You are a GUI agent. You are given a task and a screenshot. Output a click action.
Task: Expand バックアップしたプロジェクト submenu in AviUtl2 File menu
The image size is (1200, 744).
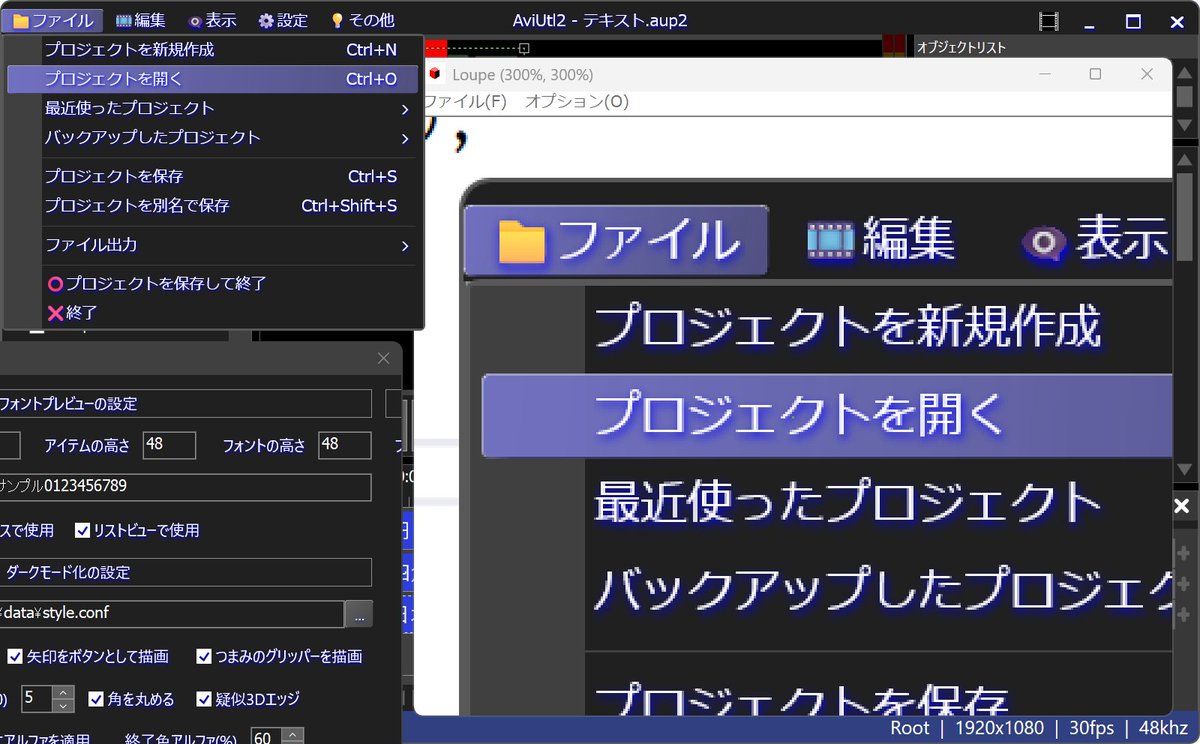coord(213,137)
